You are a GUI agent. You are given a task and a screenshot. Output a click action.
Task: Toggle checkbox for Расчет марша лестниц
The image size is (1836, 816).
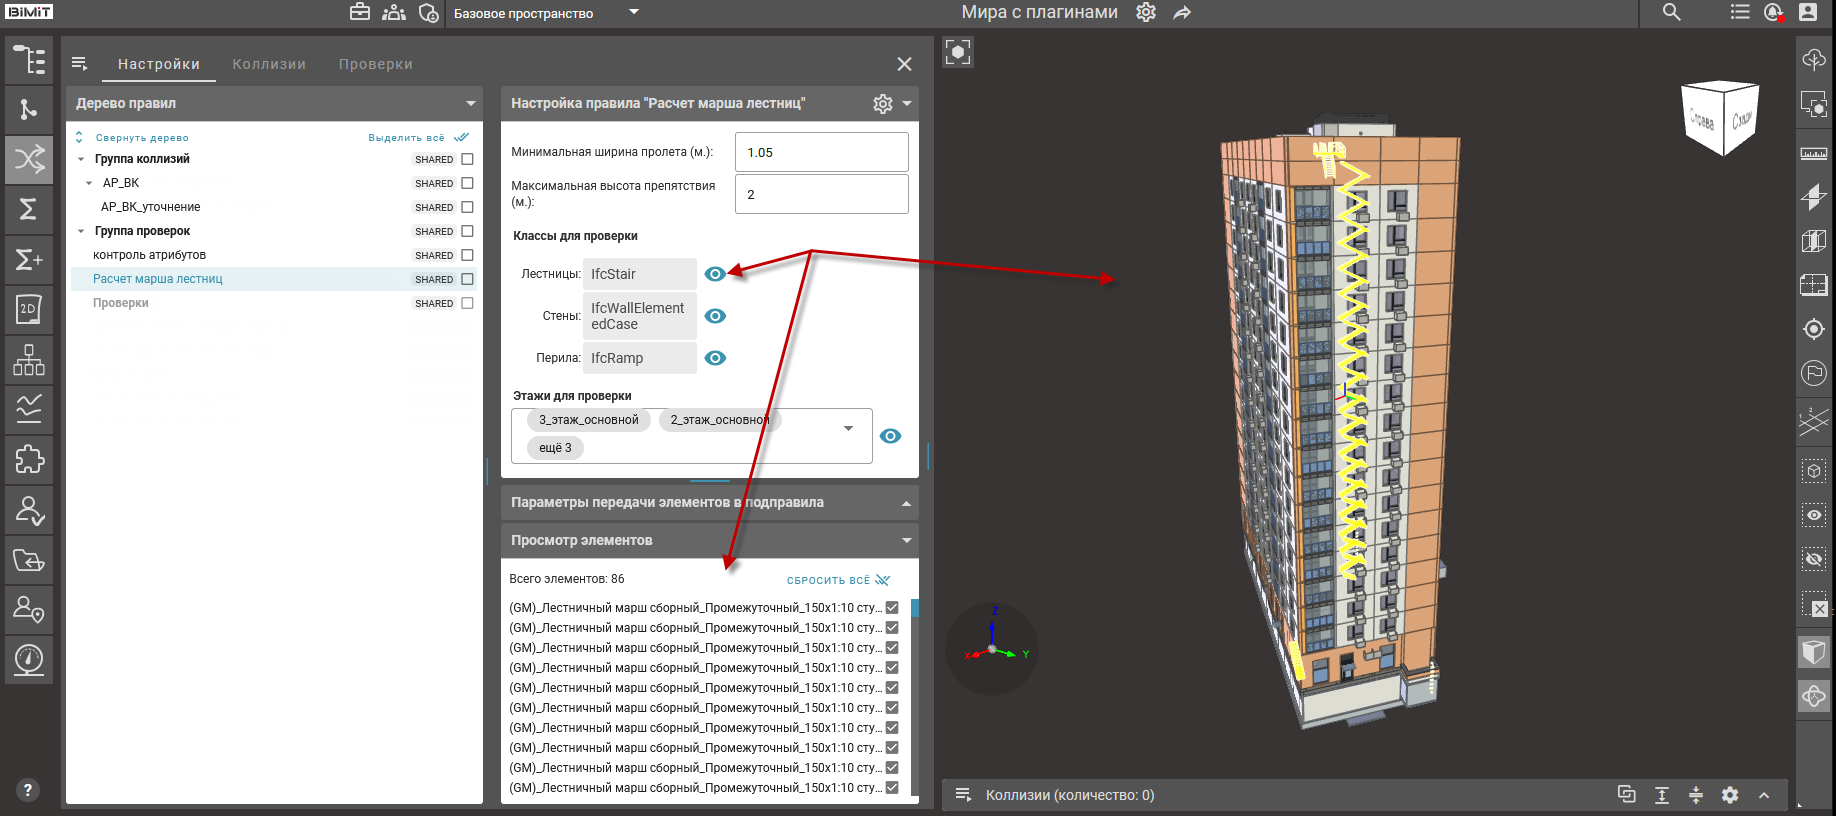[467, 279]
